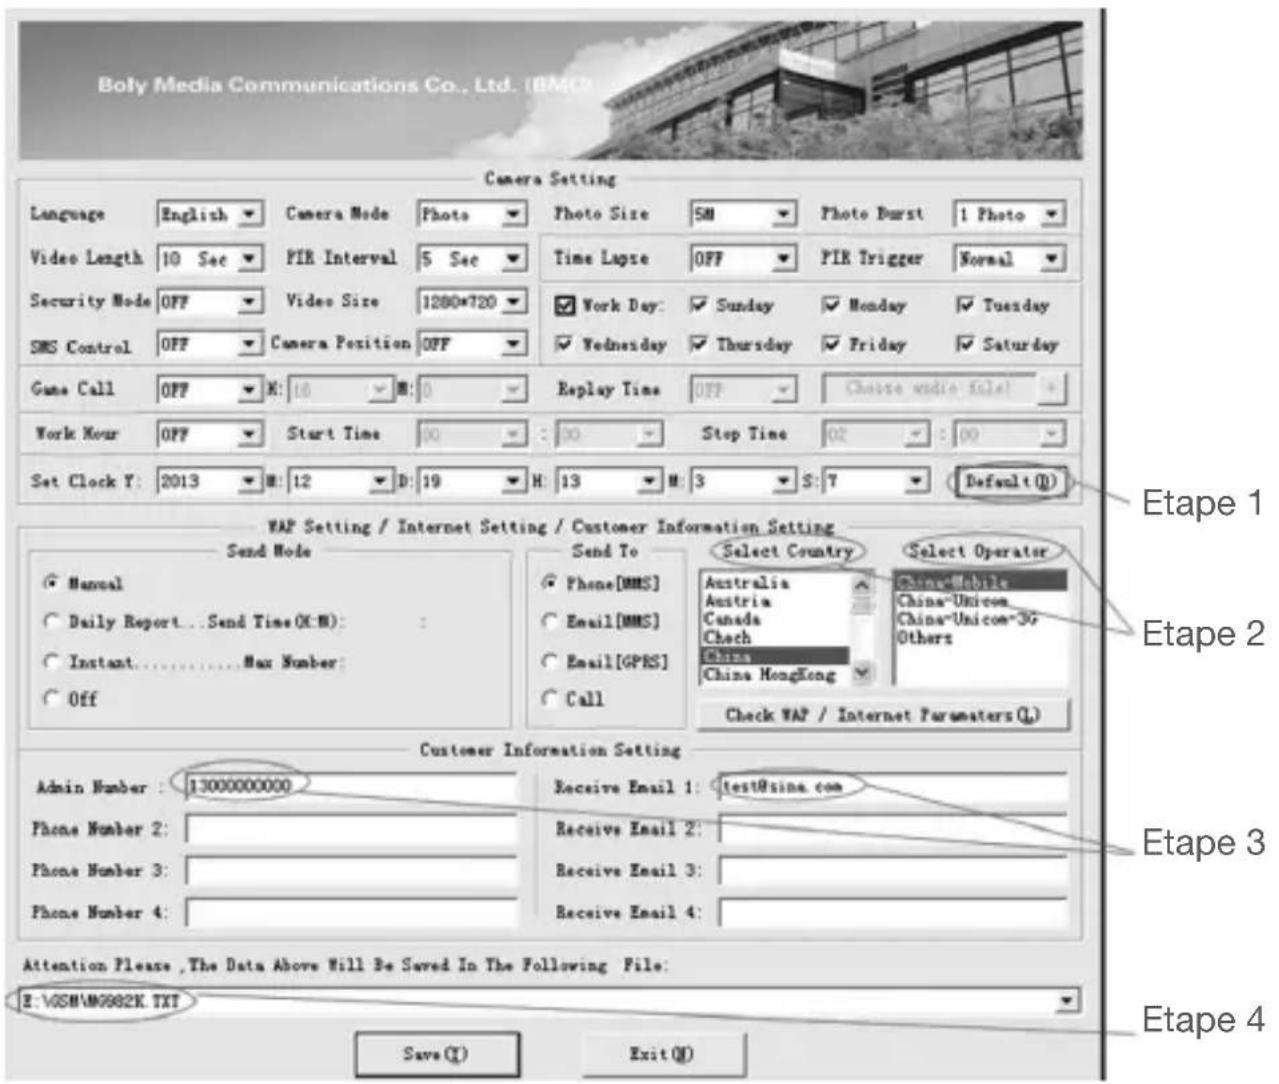Uncheck the Sunday checkbox
The height and width of the screenshot is (1084, 1279).
(699, 304)
